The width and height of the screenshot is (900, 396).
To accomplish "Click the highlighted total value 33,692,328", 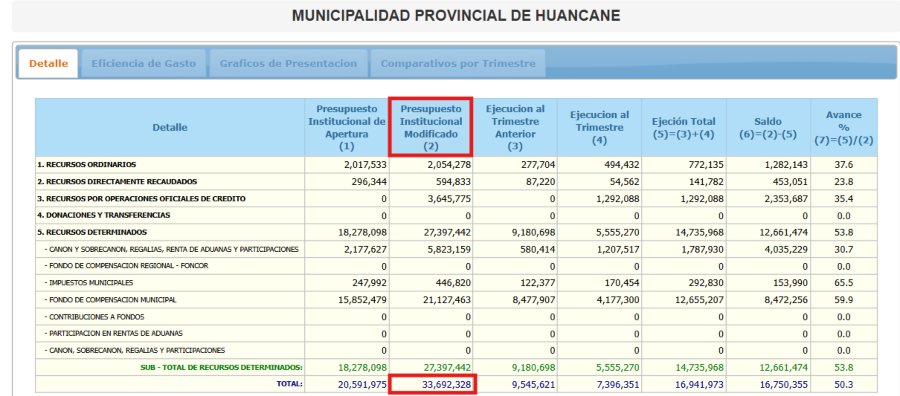I will [x=433, y=385].
